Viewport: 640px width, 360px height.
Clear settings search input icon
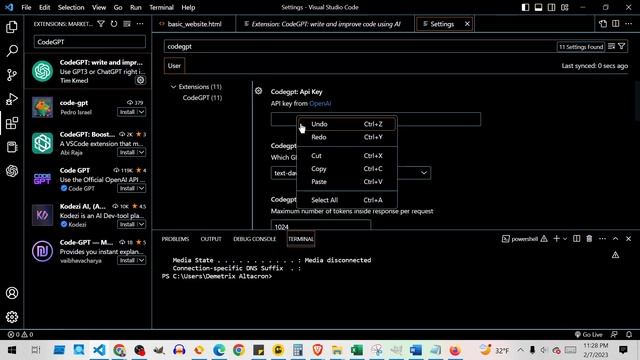click(x=611, y=47)
